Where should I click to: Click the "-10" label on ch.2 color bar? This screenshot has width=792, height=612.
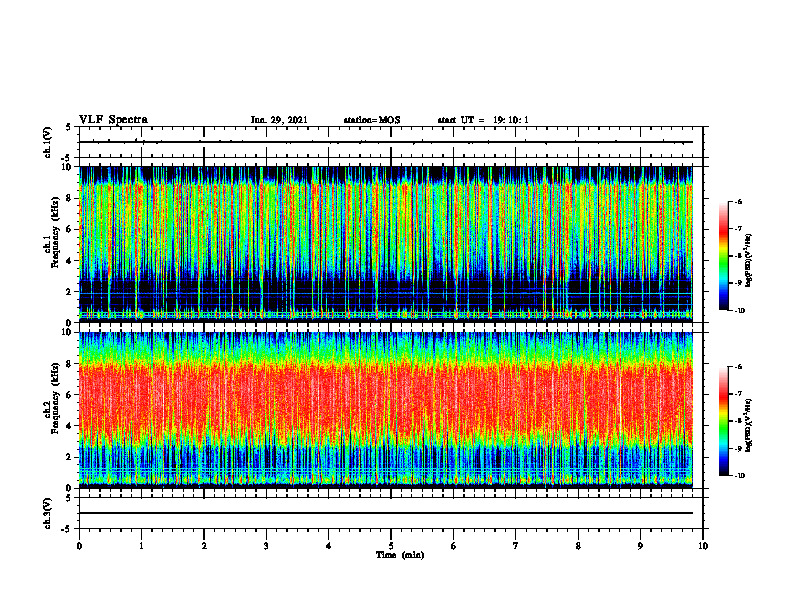[739, 476]
